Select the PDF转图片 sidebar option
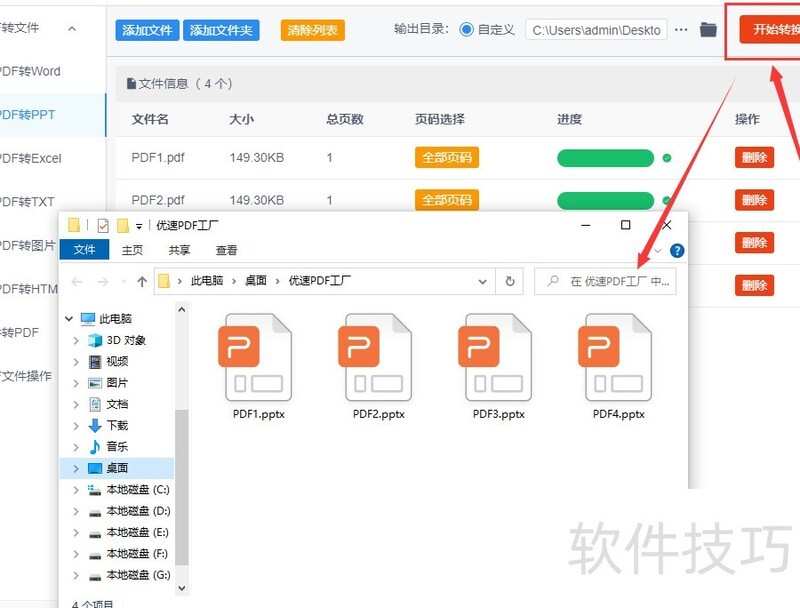Image resolution: width=800 pixels, height=608 pixels. click(25, 245)
